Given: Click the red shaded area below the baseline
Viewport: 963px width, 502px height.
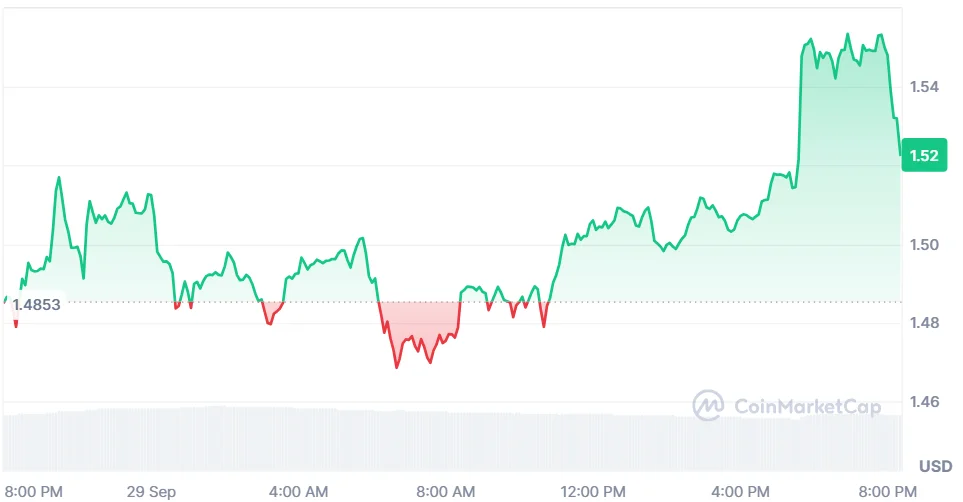Looking at the screenshot, I should point(420,326).
